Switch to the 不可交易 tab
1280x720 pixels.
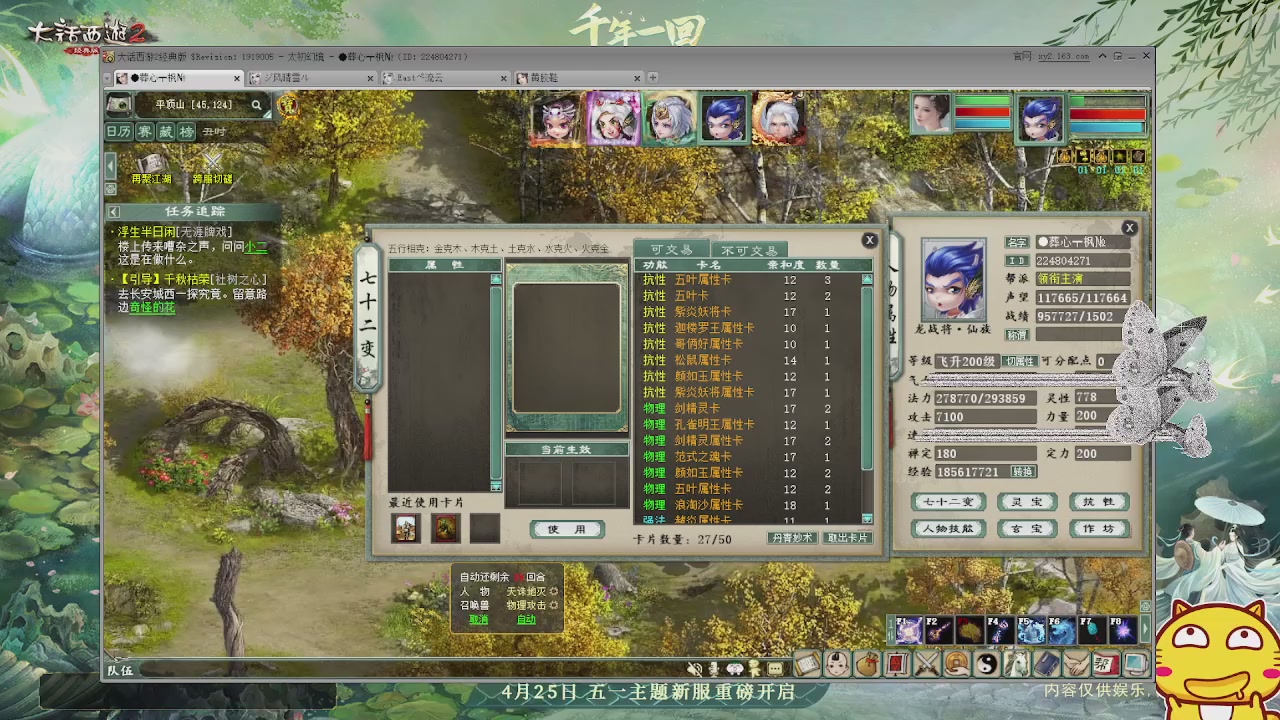tap(752, 248)
